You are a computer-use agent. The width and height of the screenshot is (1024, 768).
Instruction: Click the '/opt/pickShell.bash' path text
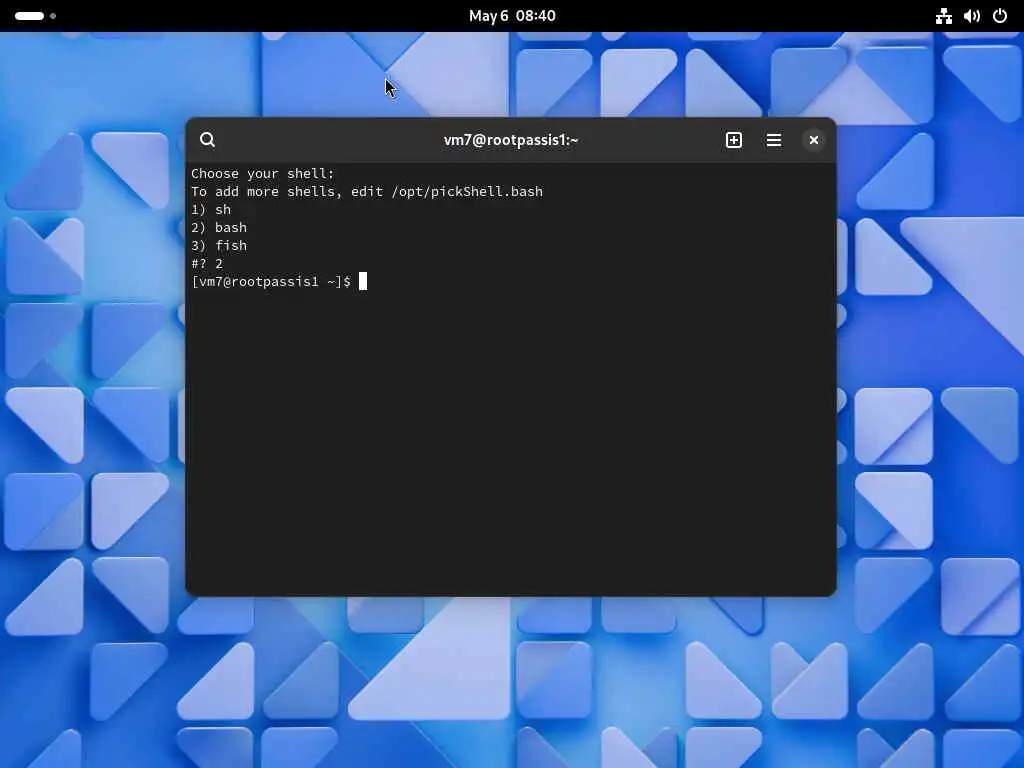click(467, 191)
